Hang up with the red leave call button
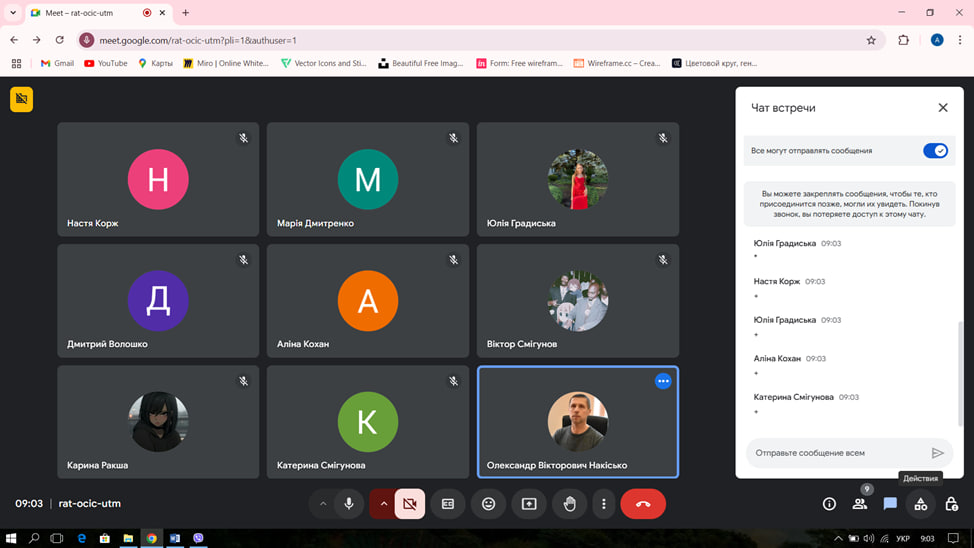Image resolution: width=974 pixels, height=548 pixels. pyautogui.click(x=643, y=504)
